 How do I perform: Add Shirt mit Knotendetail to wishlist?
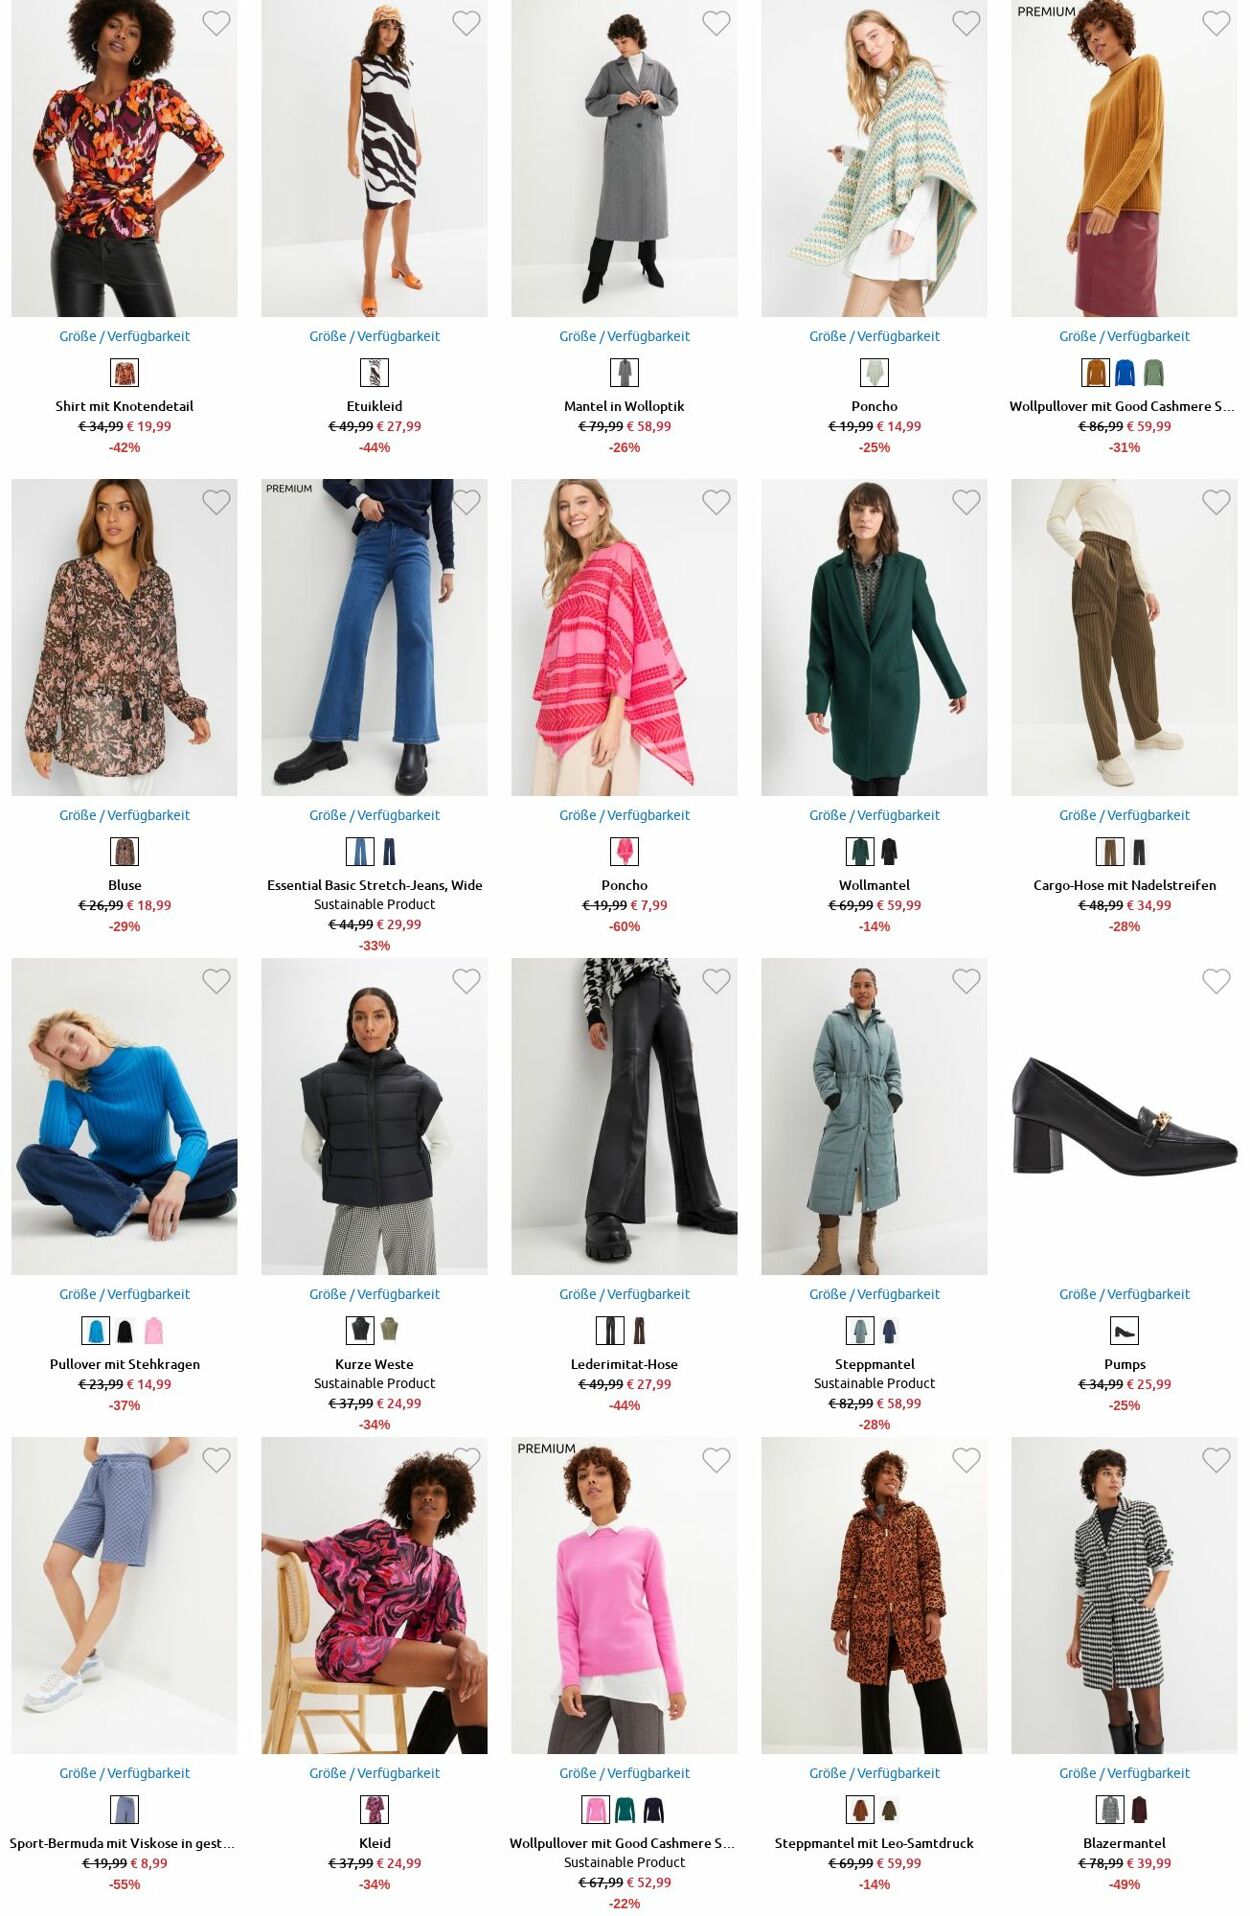(x=216, y=23)
